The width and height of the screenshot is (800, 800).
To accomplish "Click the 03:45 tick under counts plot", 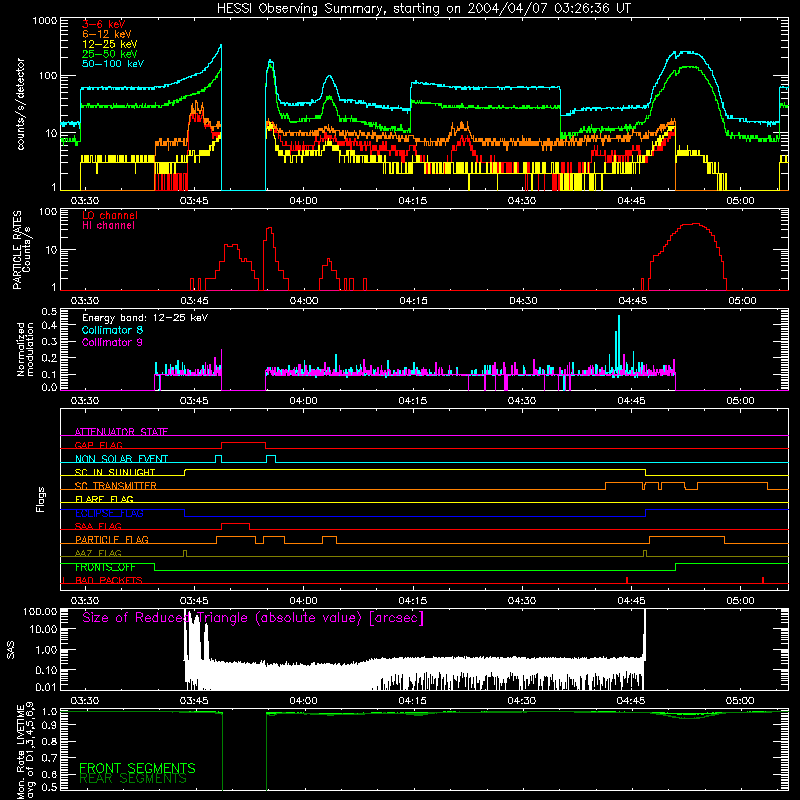I will [194, 201].
